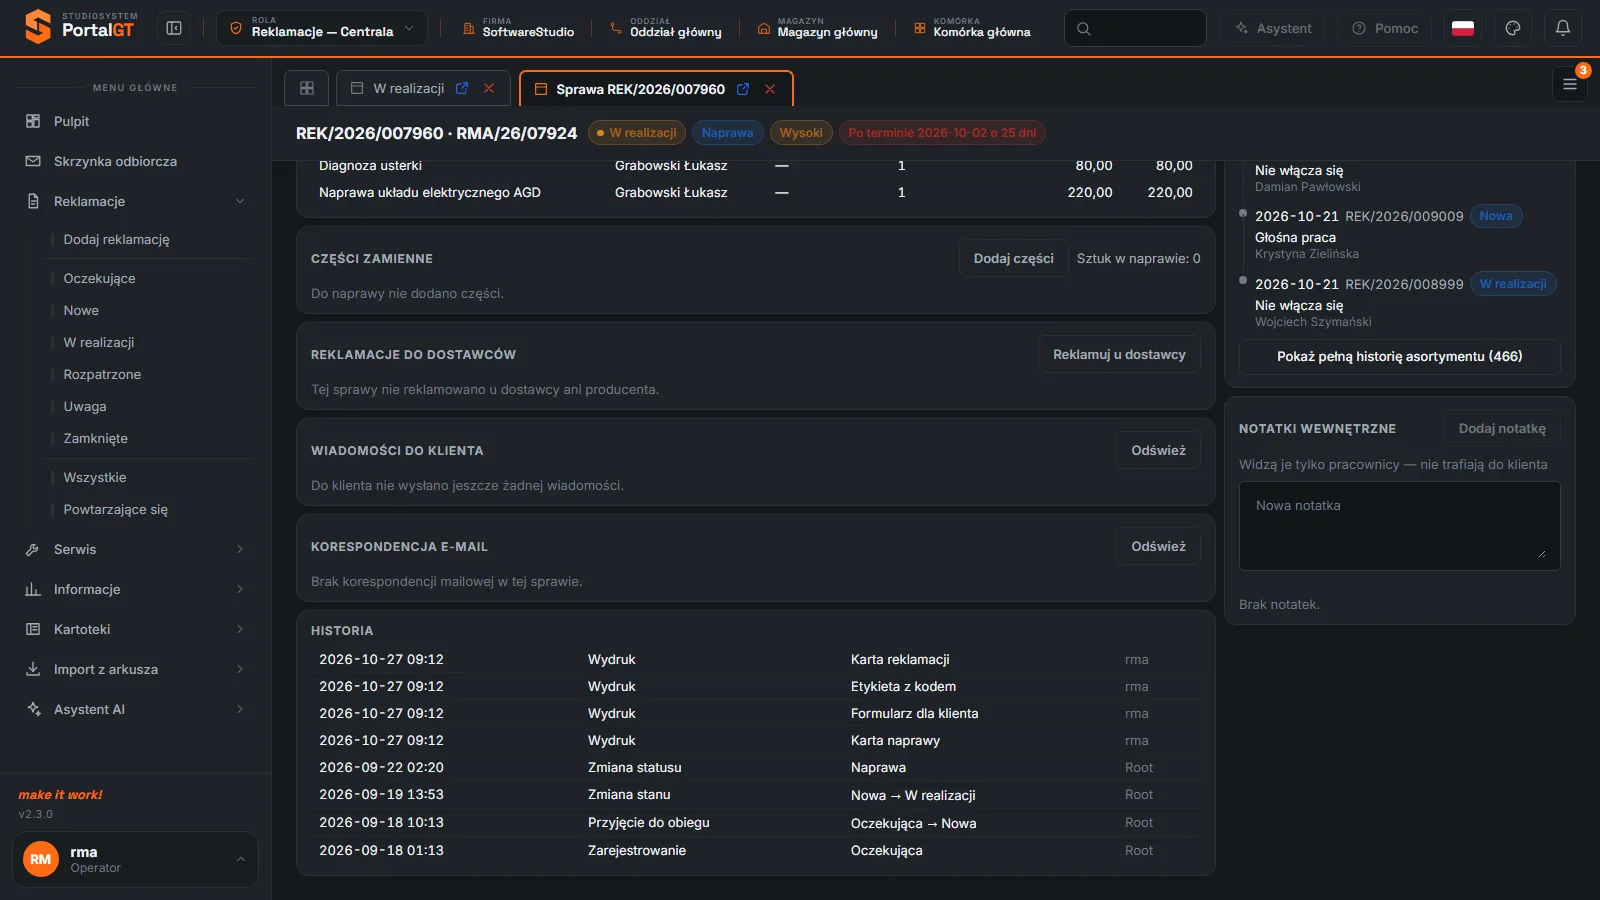The height and width of the screenshot is (900, 1600).
Task: Open Komórka główna selector
Action: tap(972, 28)
